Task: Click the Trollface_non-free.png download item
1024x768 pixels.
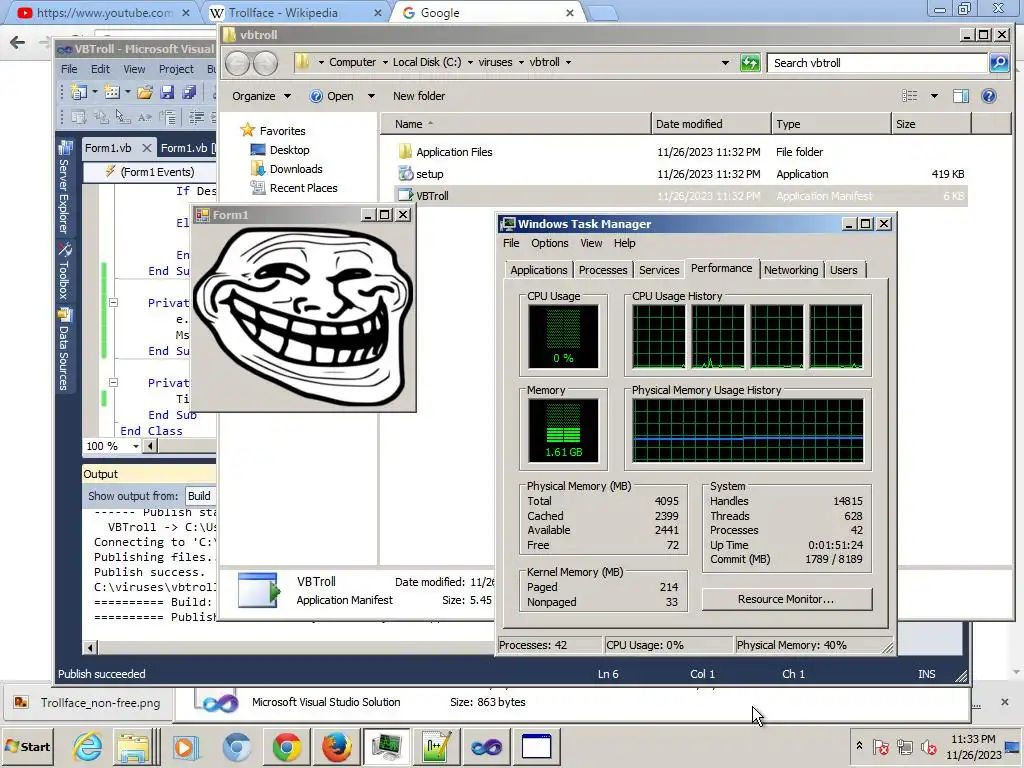Action: [87, 703]
